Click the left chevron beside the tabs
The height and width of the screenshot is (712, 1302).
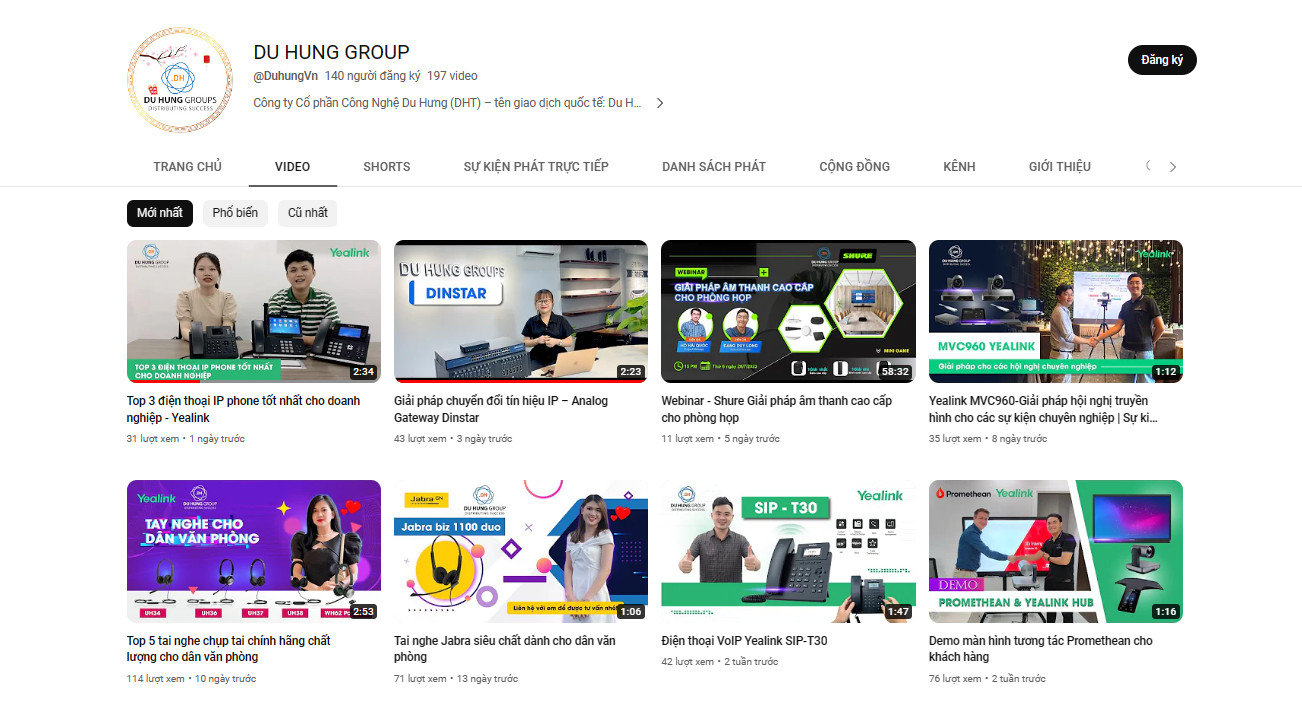point(1147,166)
